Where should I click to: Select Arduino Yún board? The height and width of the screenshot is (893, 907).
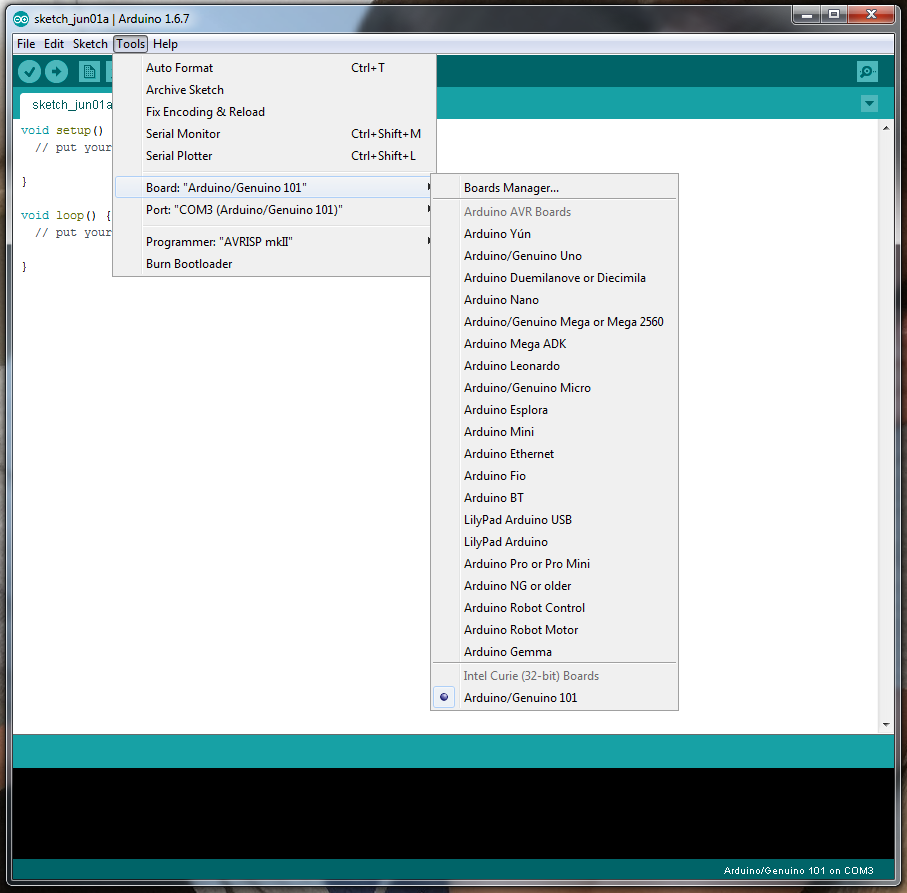pyautogui.click(x=554, y=234)
